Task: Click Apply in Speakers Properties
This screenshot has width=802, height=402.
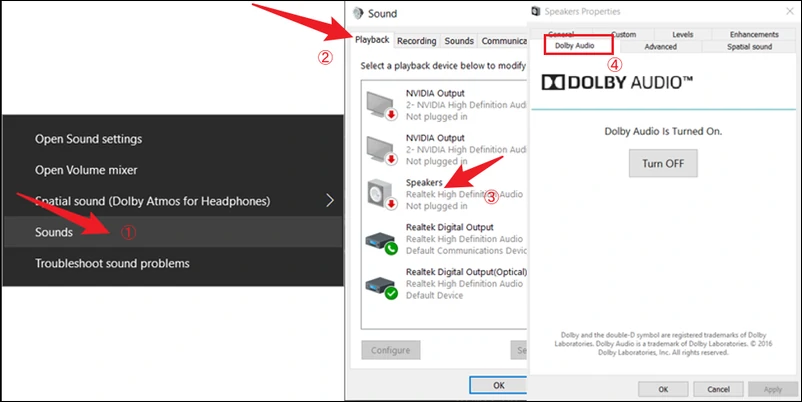Action: coord(772,389)
